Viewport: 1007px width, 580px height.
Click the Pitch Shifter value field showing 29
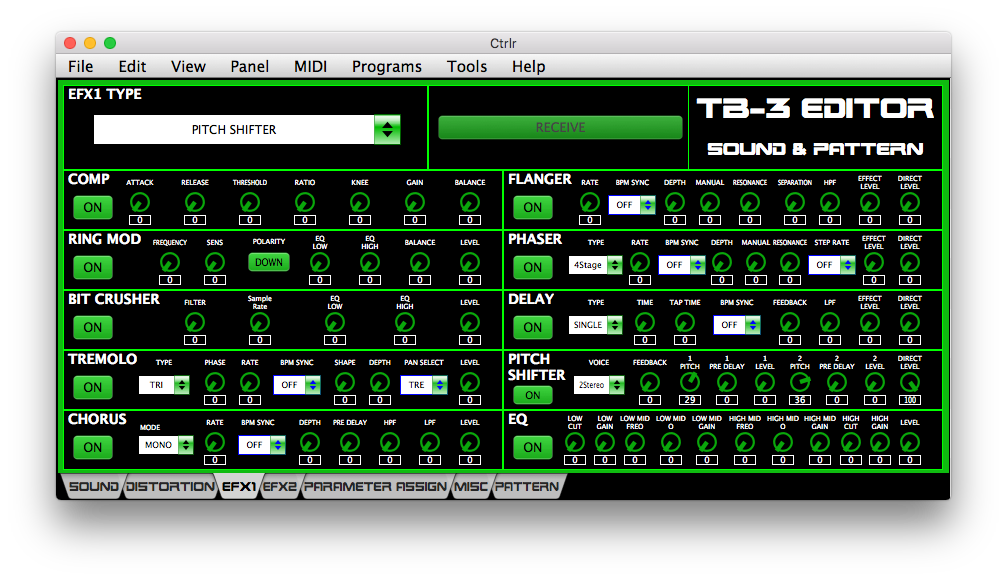(x=689, y=401)
